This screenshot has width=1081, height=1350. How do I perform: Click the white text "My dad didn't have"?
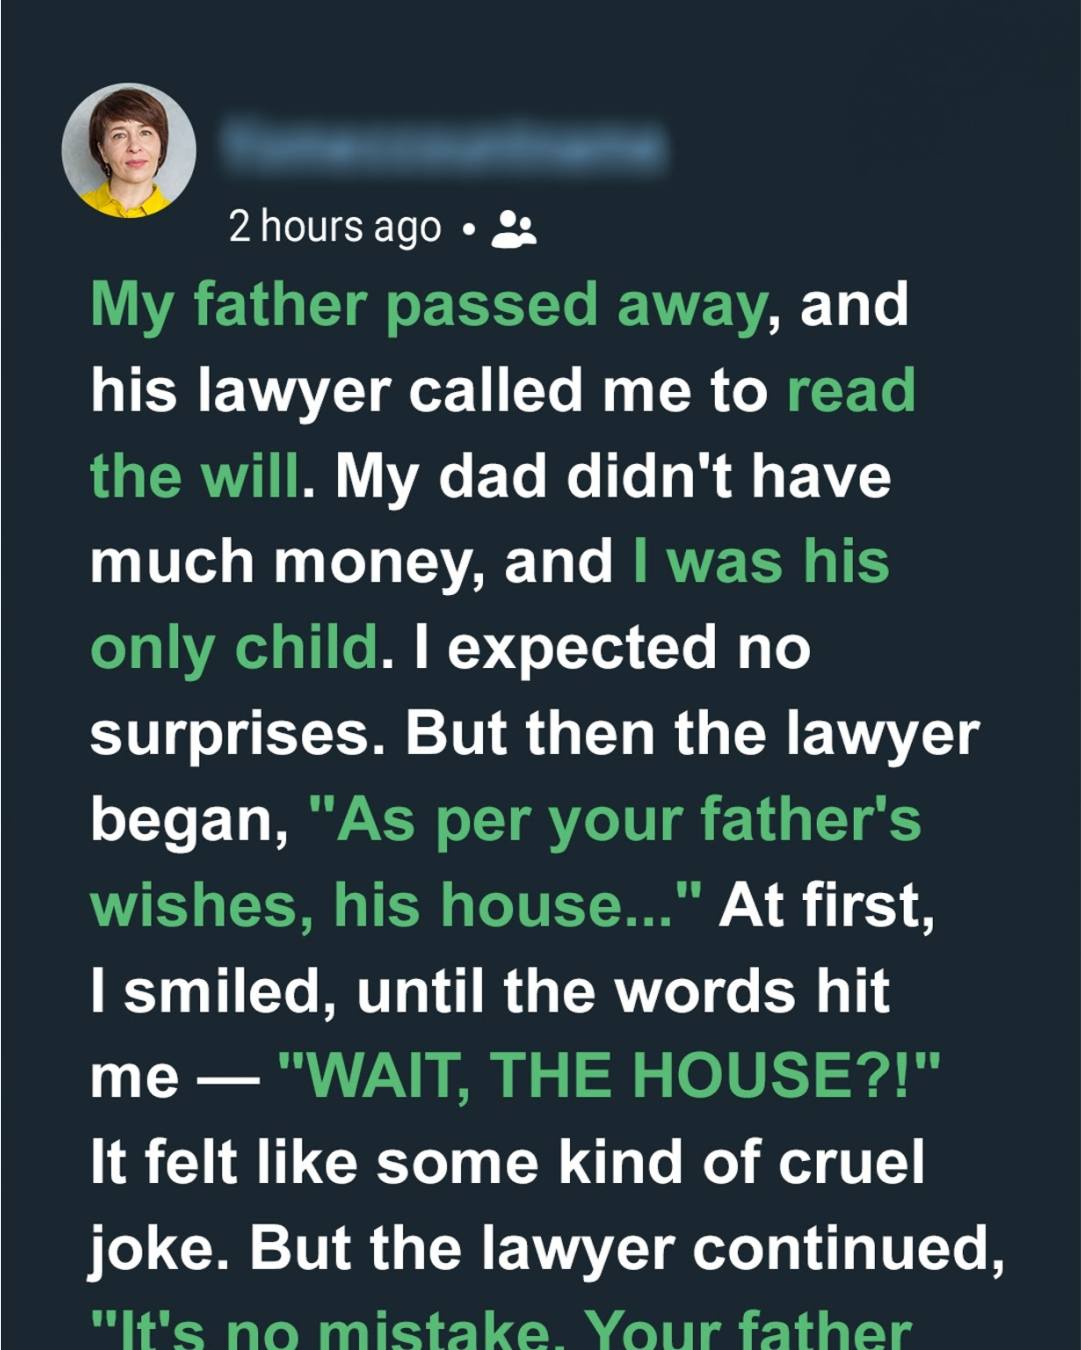(612, 476)
